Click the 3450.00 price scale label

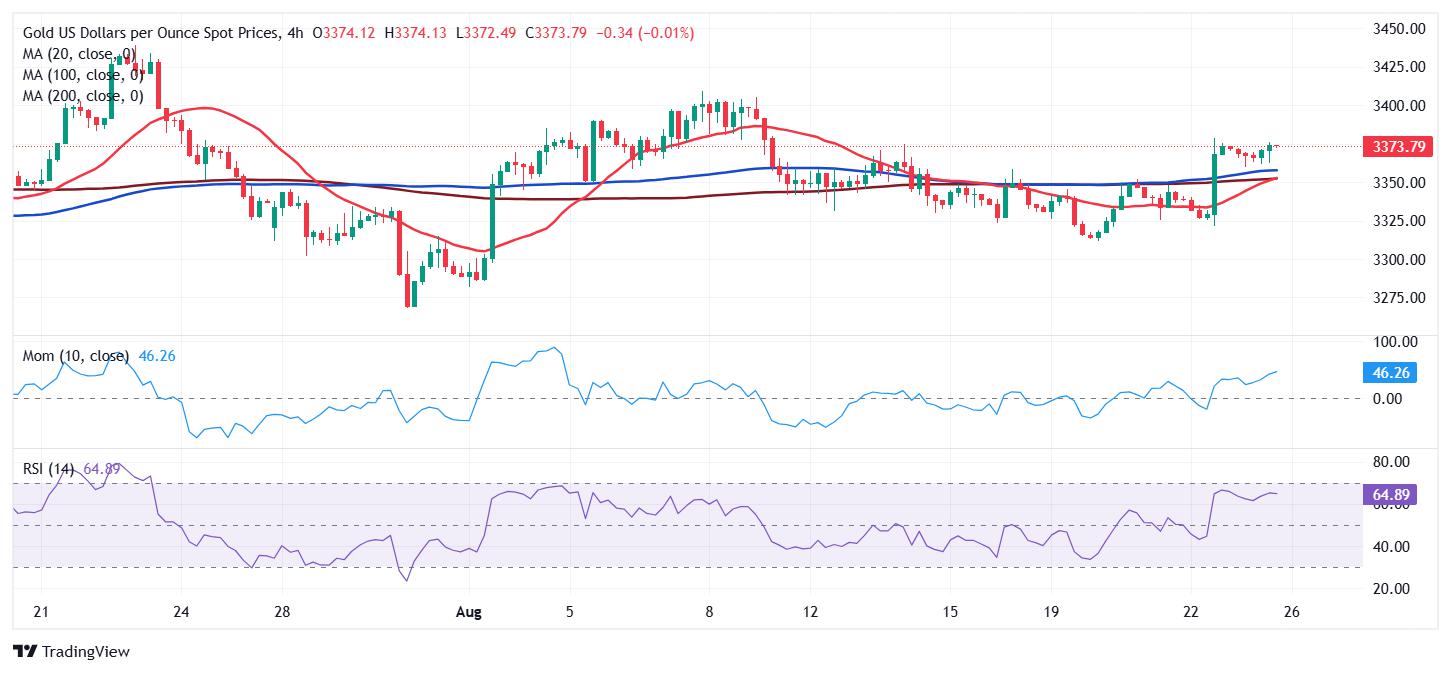point(1398,29)
